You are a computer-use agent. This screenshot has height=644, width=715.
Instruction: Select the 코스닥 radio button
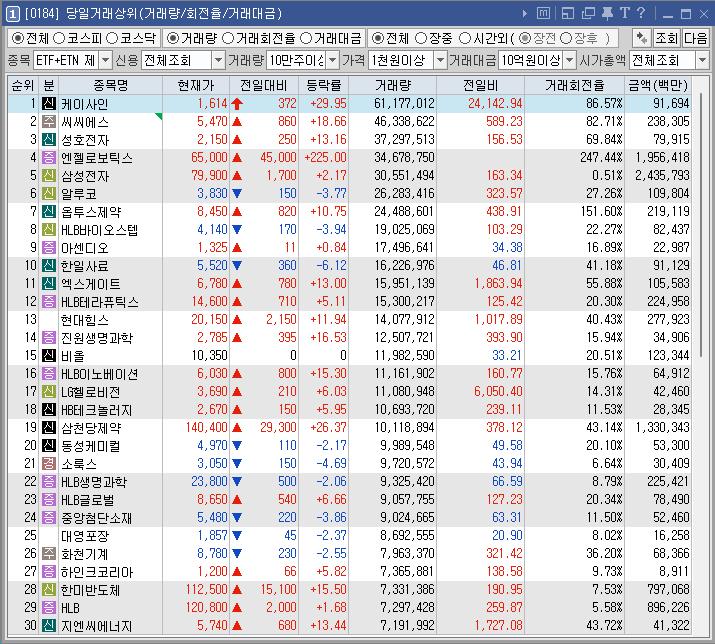point(112,39)
